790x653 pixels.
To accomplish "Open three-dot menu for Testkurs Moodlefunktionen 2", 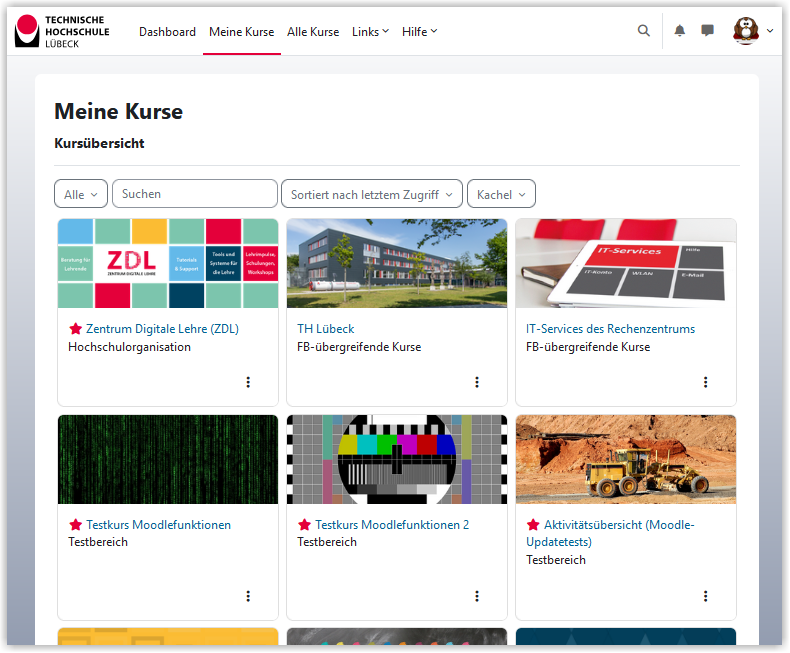I will click(477, 596).
